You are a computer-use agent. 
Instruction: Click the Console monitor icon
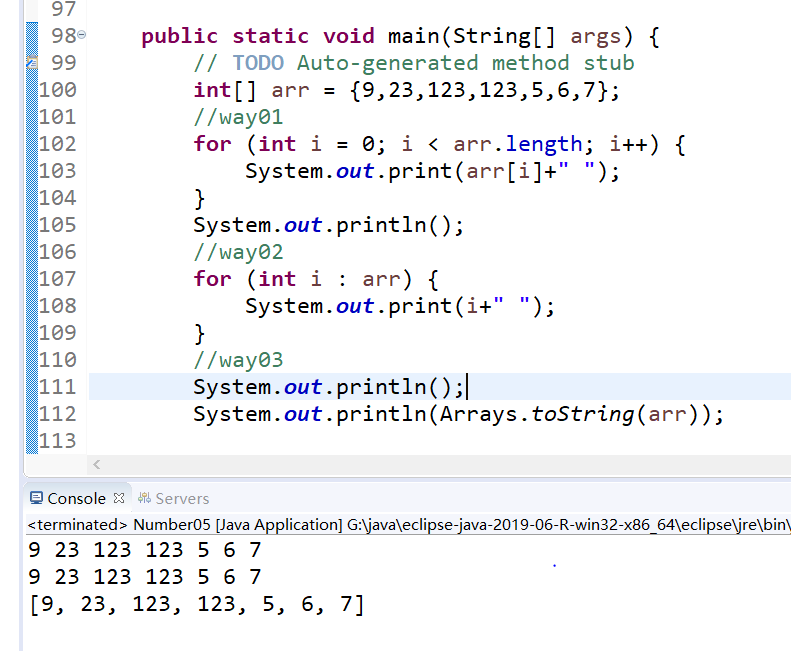click(x=37, y=498)
